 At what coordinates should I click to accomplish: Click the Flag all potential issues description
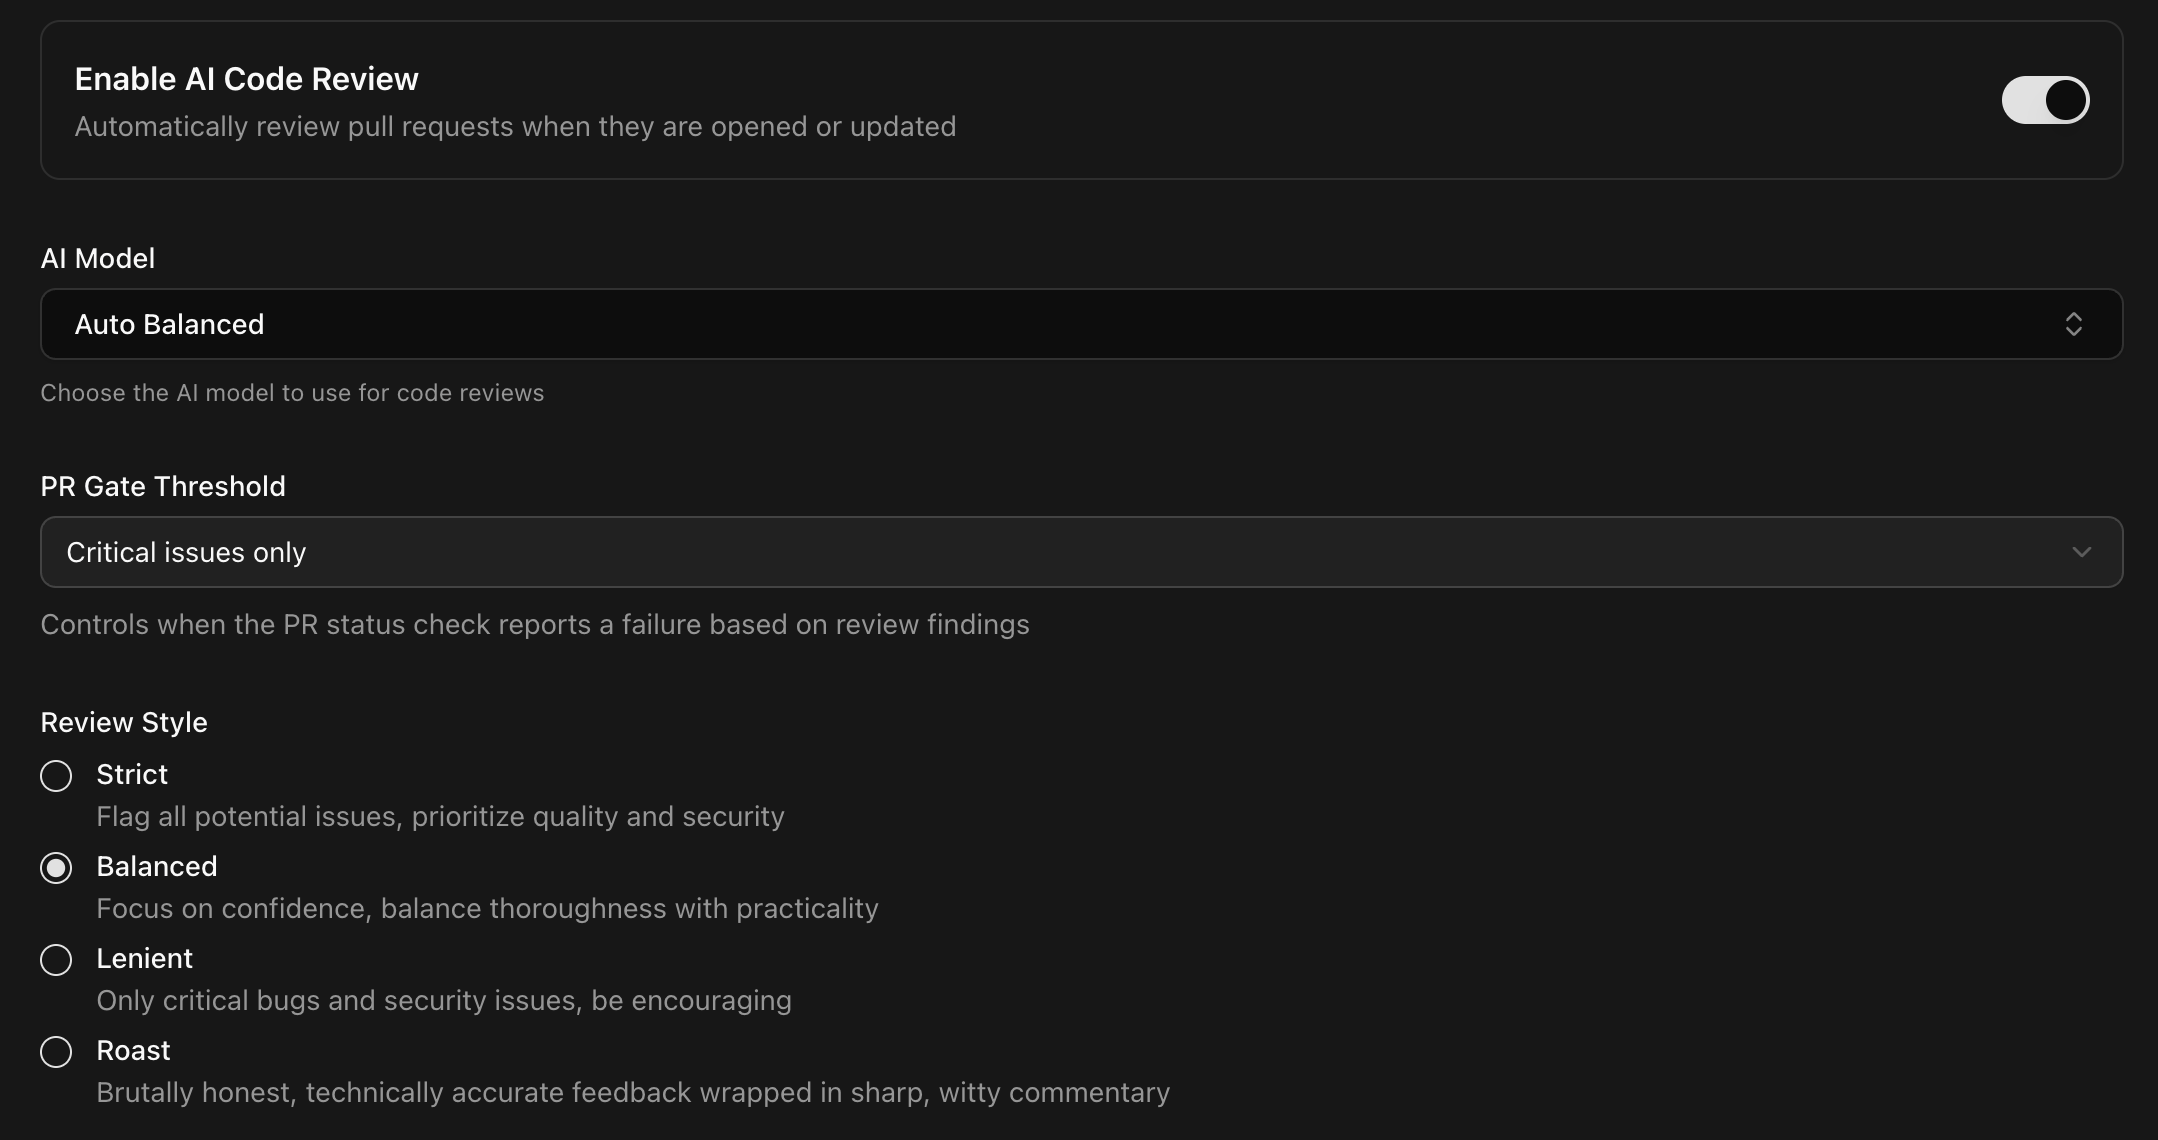440,816
